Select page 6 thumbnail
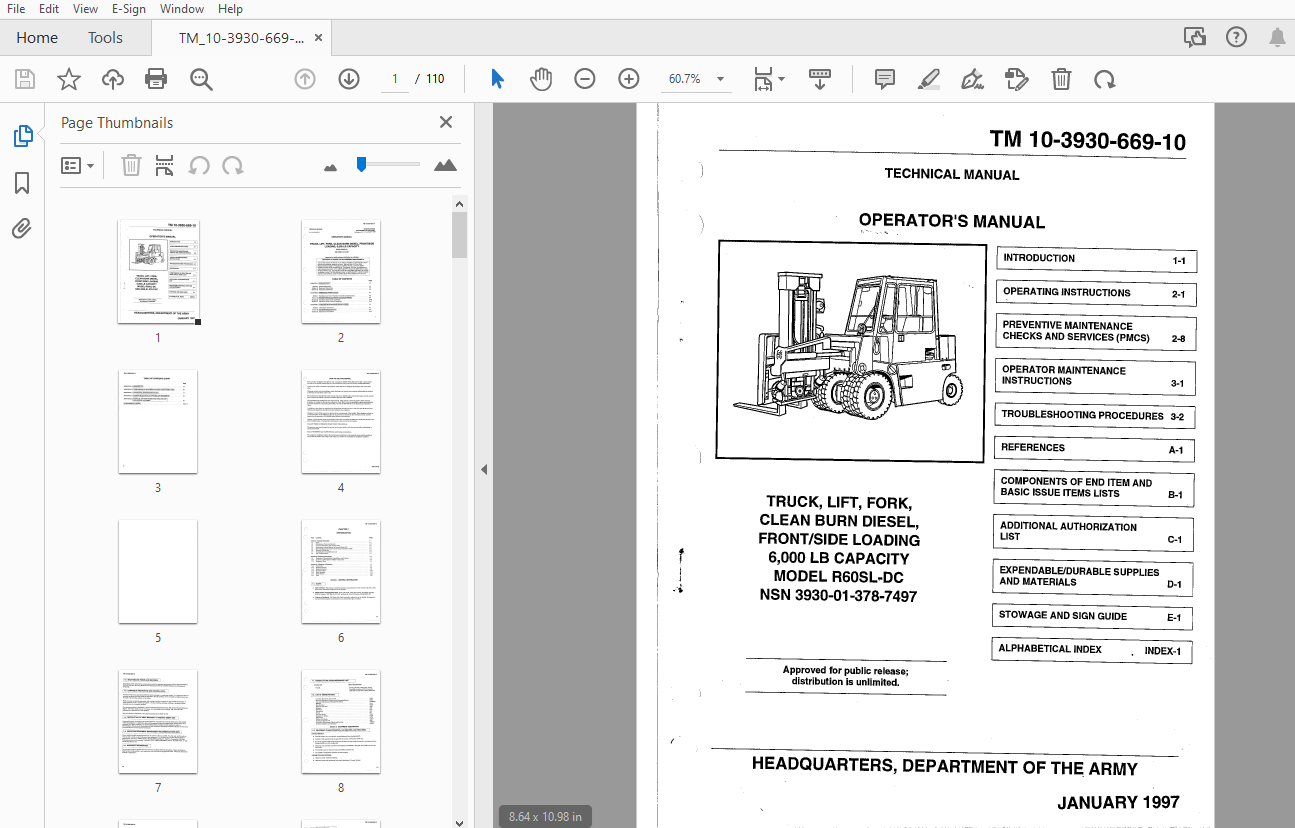This screenshot has width=1295, height=828. point(341,572)
